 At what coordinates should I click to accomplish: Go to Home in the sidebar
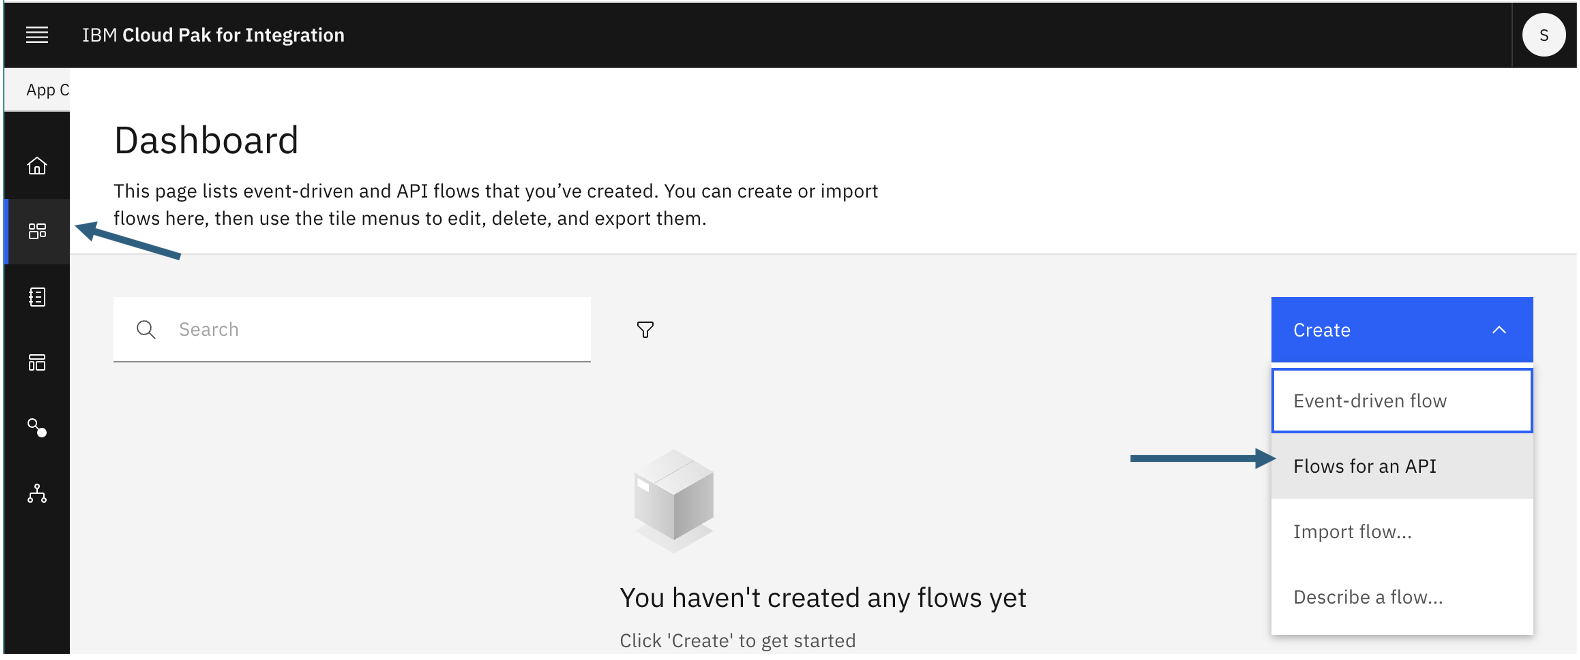coord(37,166)
